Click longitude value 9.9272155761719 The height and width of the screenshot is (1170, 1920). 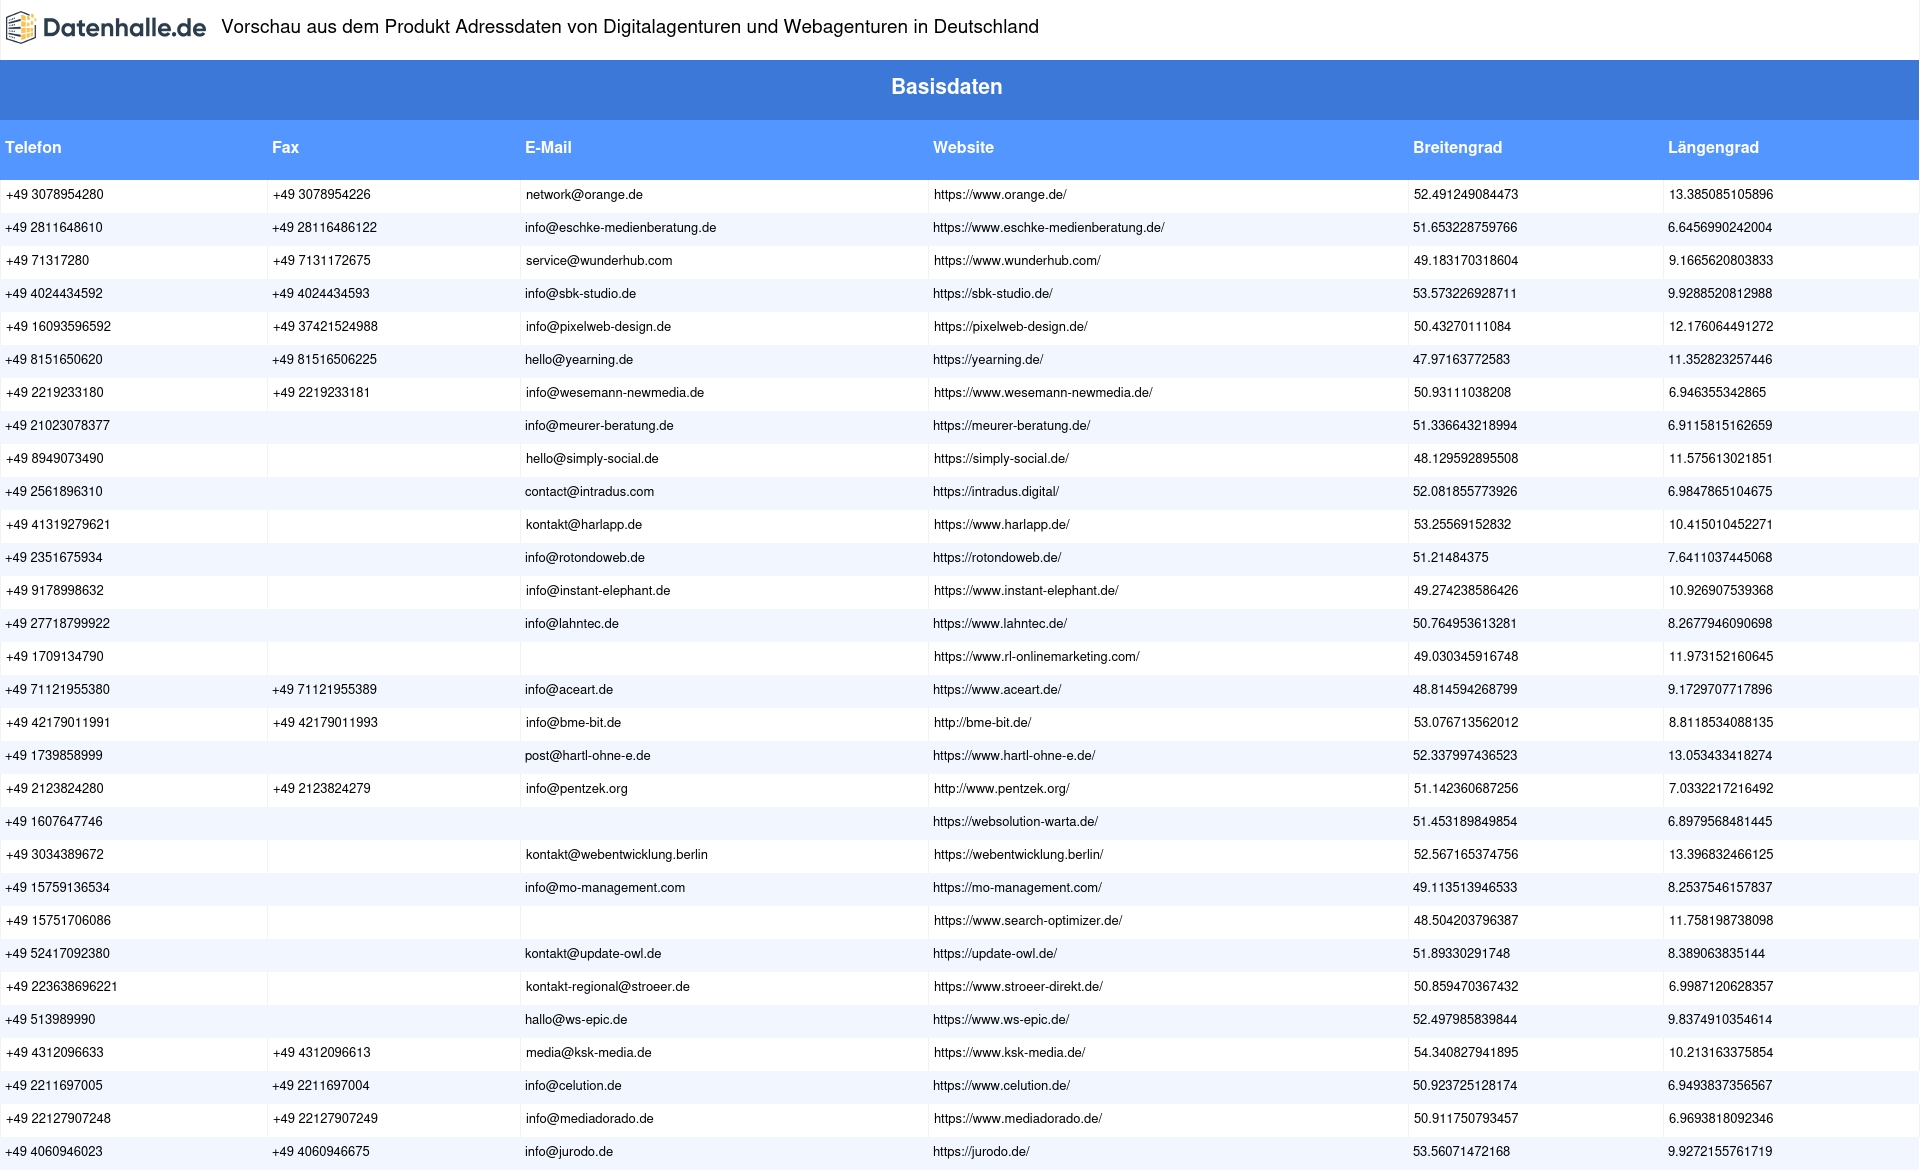pos(1720,1152)
